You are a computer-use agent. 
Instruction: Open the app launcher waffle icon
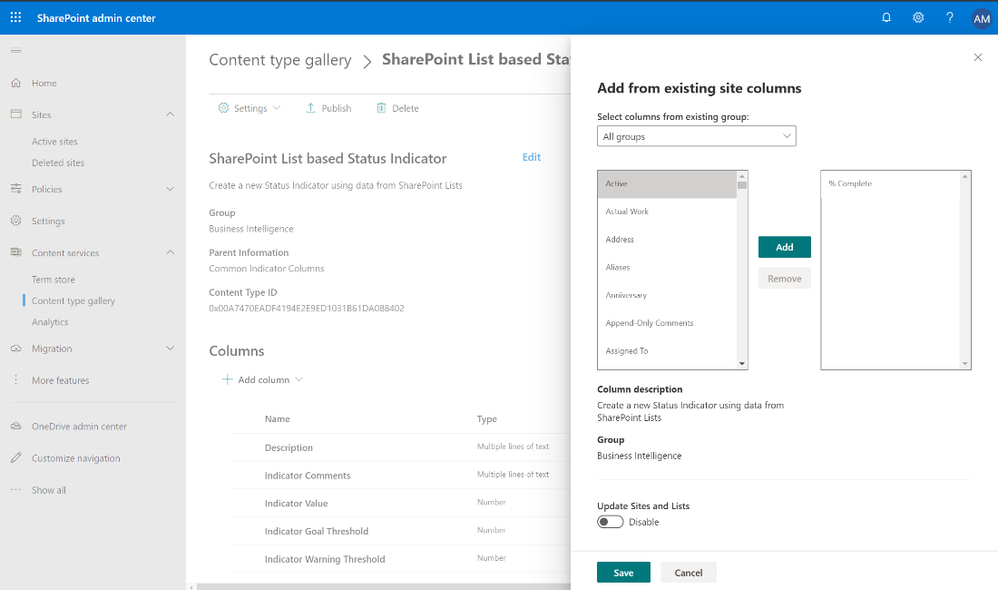[16, 18]
